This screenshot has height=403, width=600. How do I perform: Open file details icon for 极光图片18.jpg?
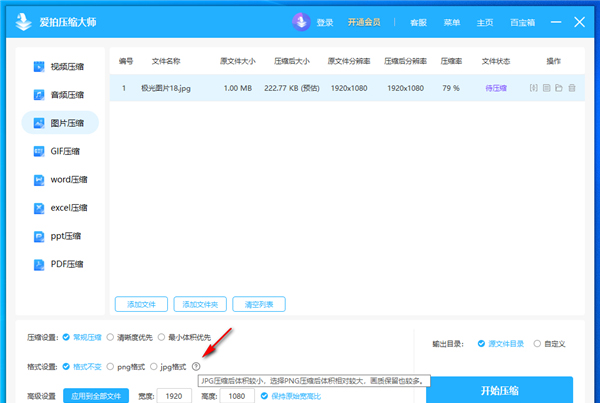[x=547, y=88]
